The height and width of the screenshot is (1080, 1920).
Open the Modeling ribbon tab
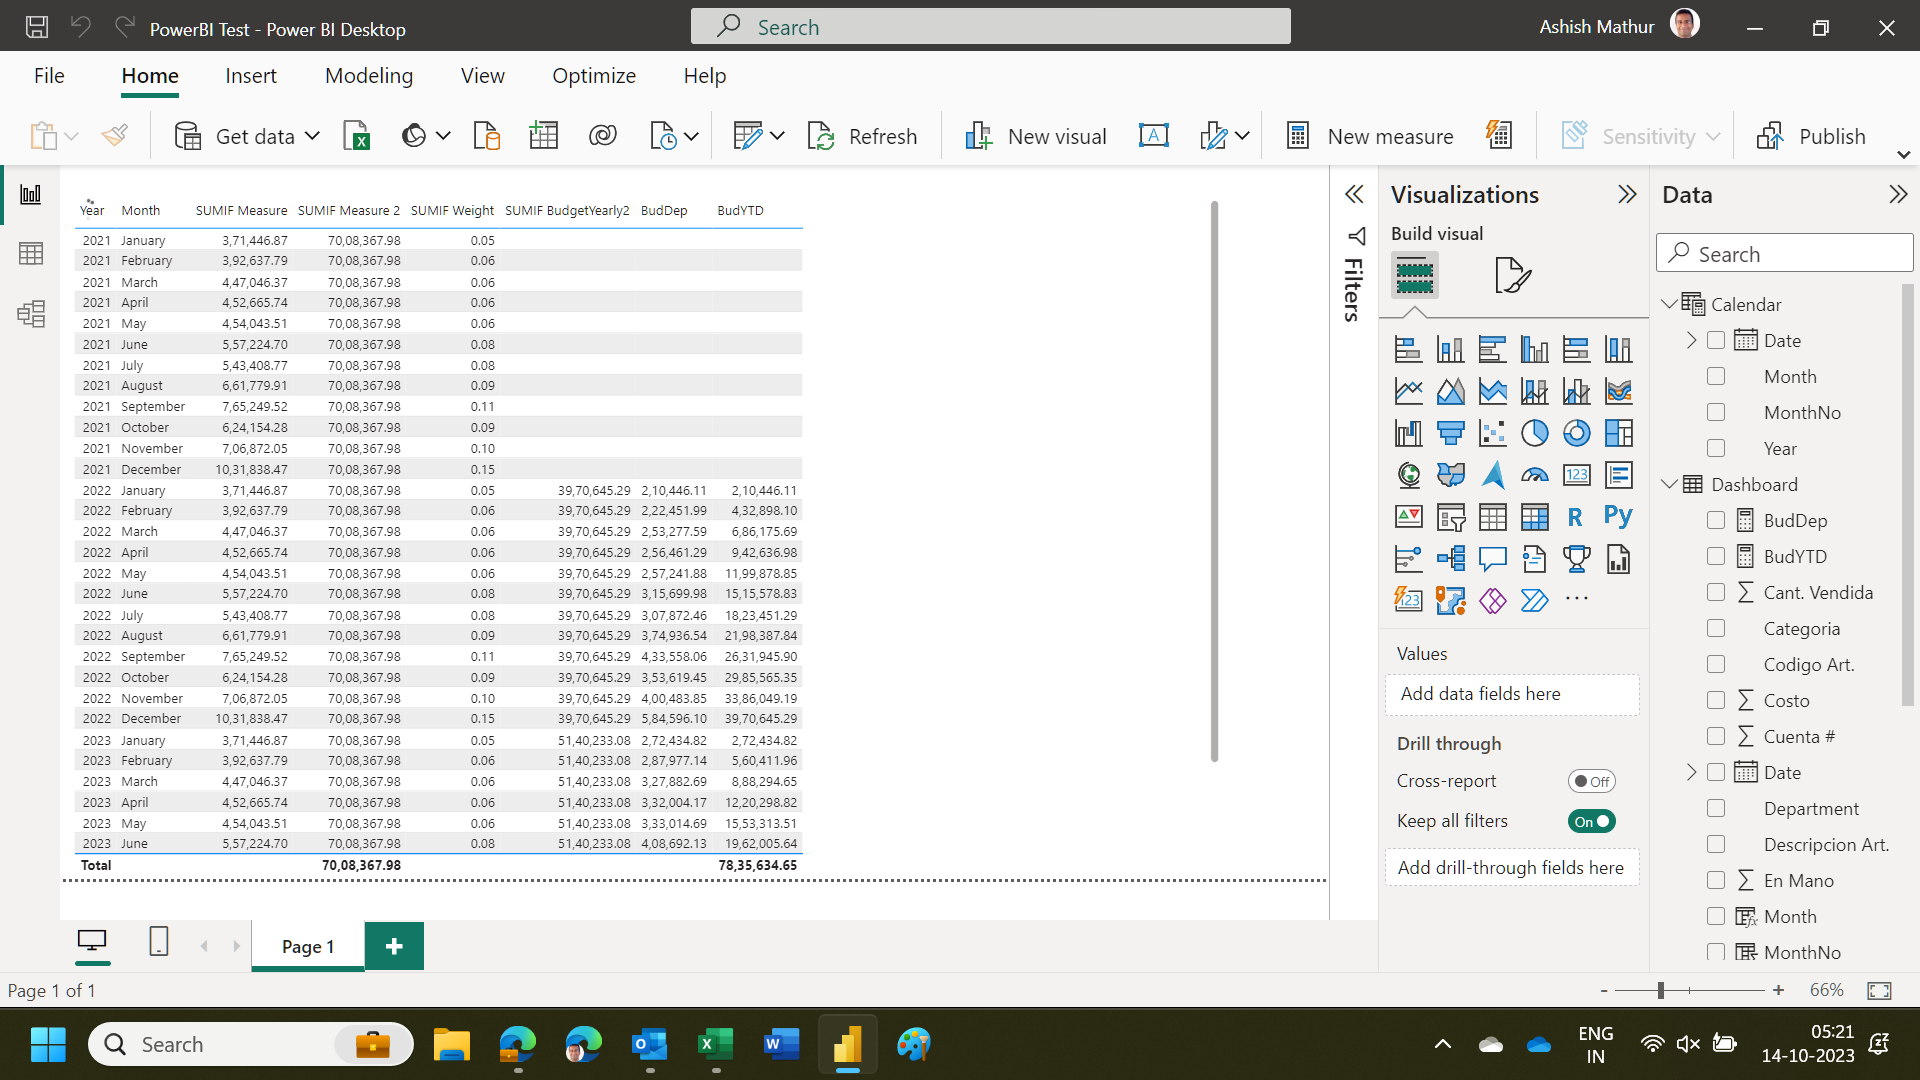(x=369, y=76)
